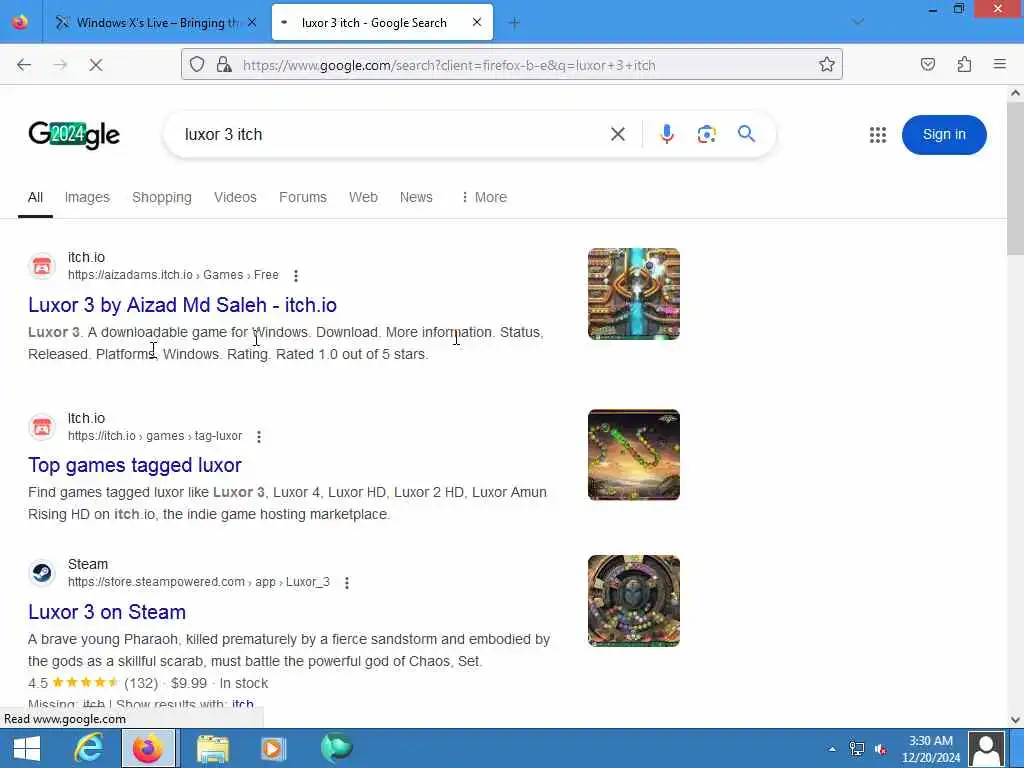Open the Luxor 3 on Steam link
Image resolution: width=1024 pixels, height=768 pixels.
coord(107,612)
